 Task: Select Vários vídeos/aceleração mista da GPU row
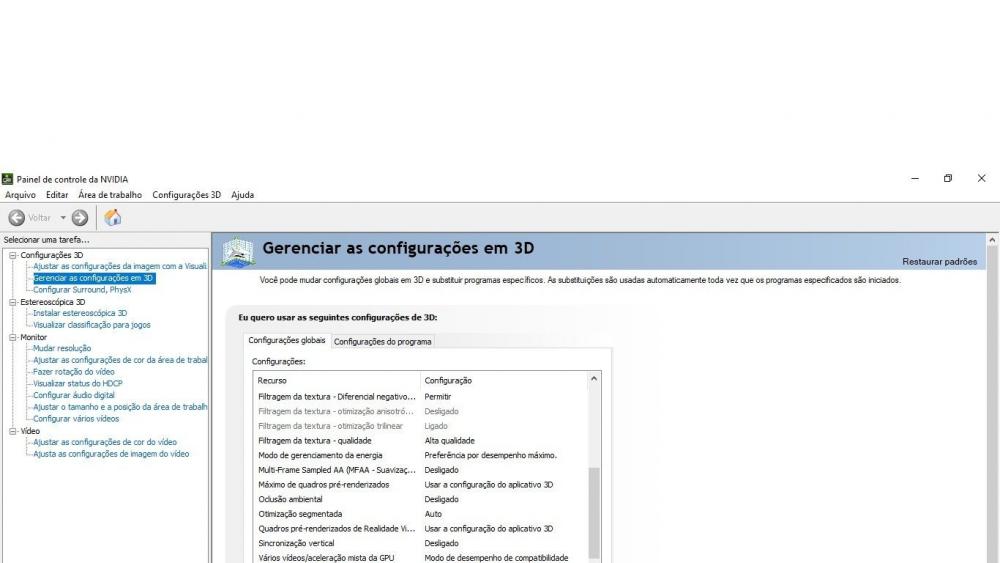[420, 558]
